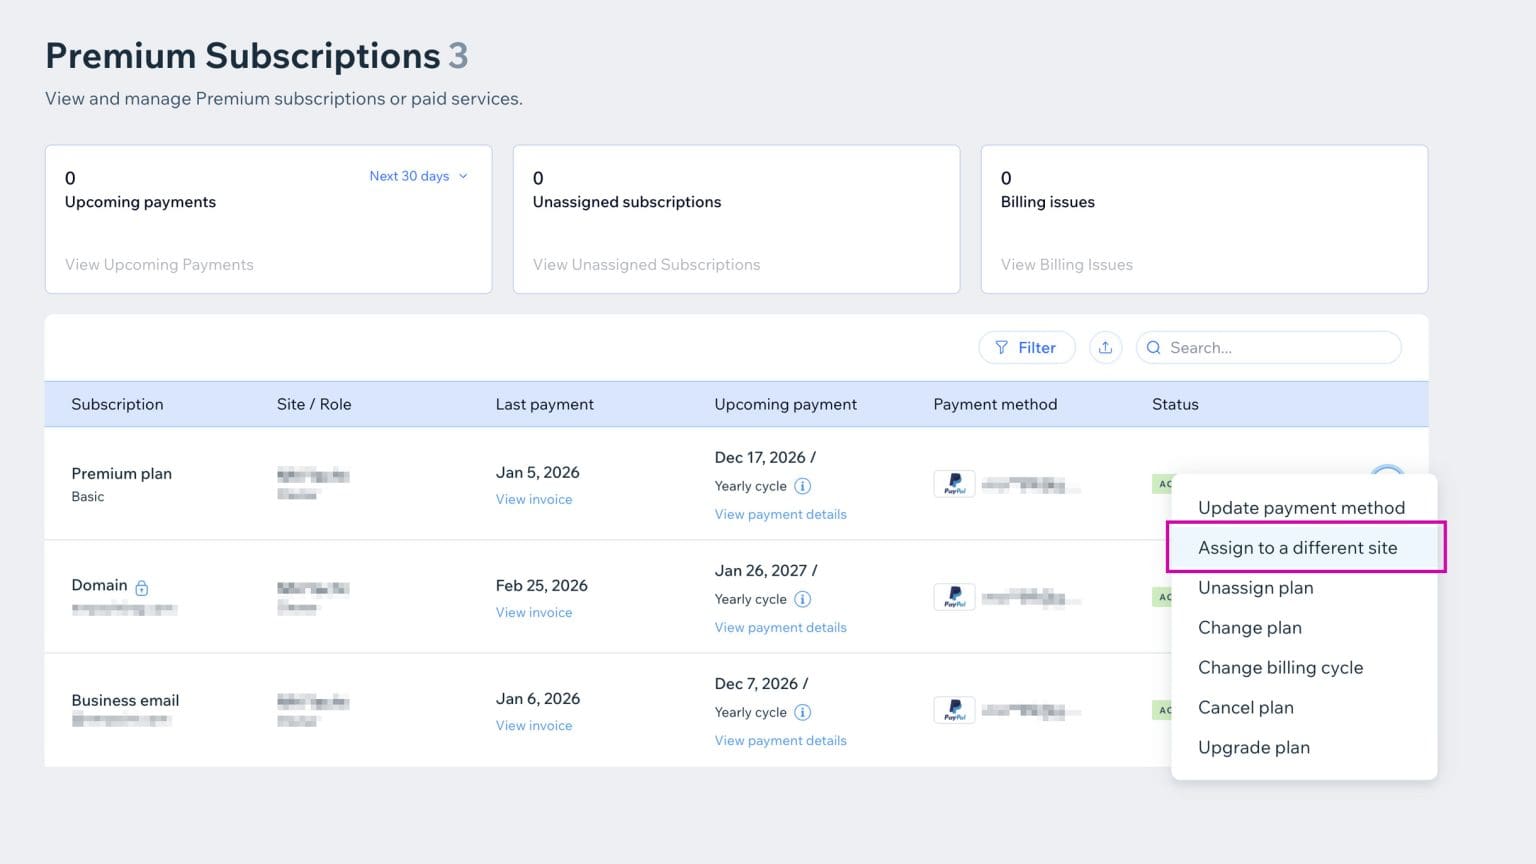Click the Unassigned subscriptions card title
The height and width of the screenshot is (864, 1536).
627,202
